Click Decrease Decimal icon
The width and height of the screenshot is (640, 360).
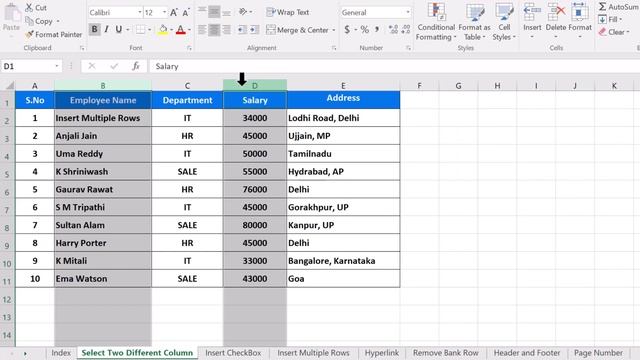pos(406,29)
